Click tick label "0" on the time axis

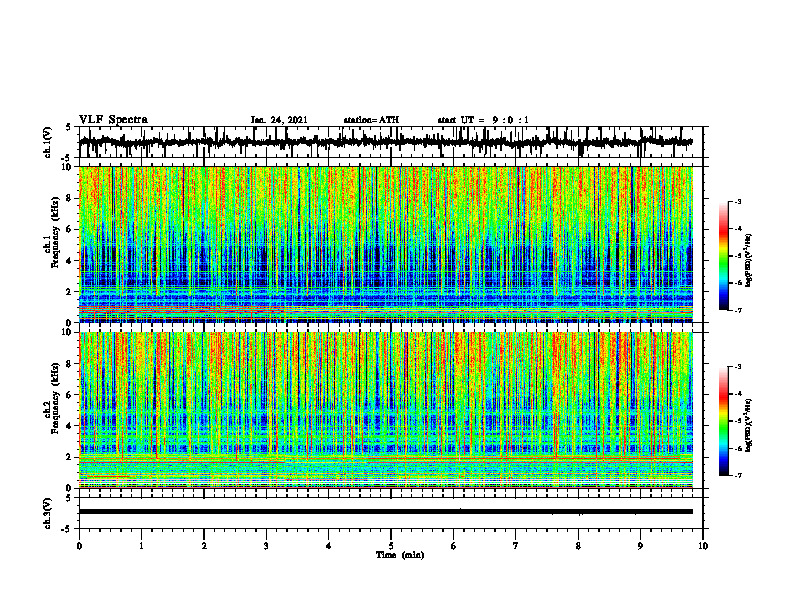(79, 546)
